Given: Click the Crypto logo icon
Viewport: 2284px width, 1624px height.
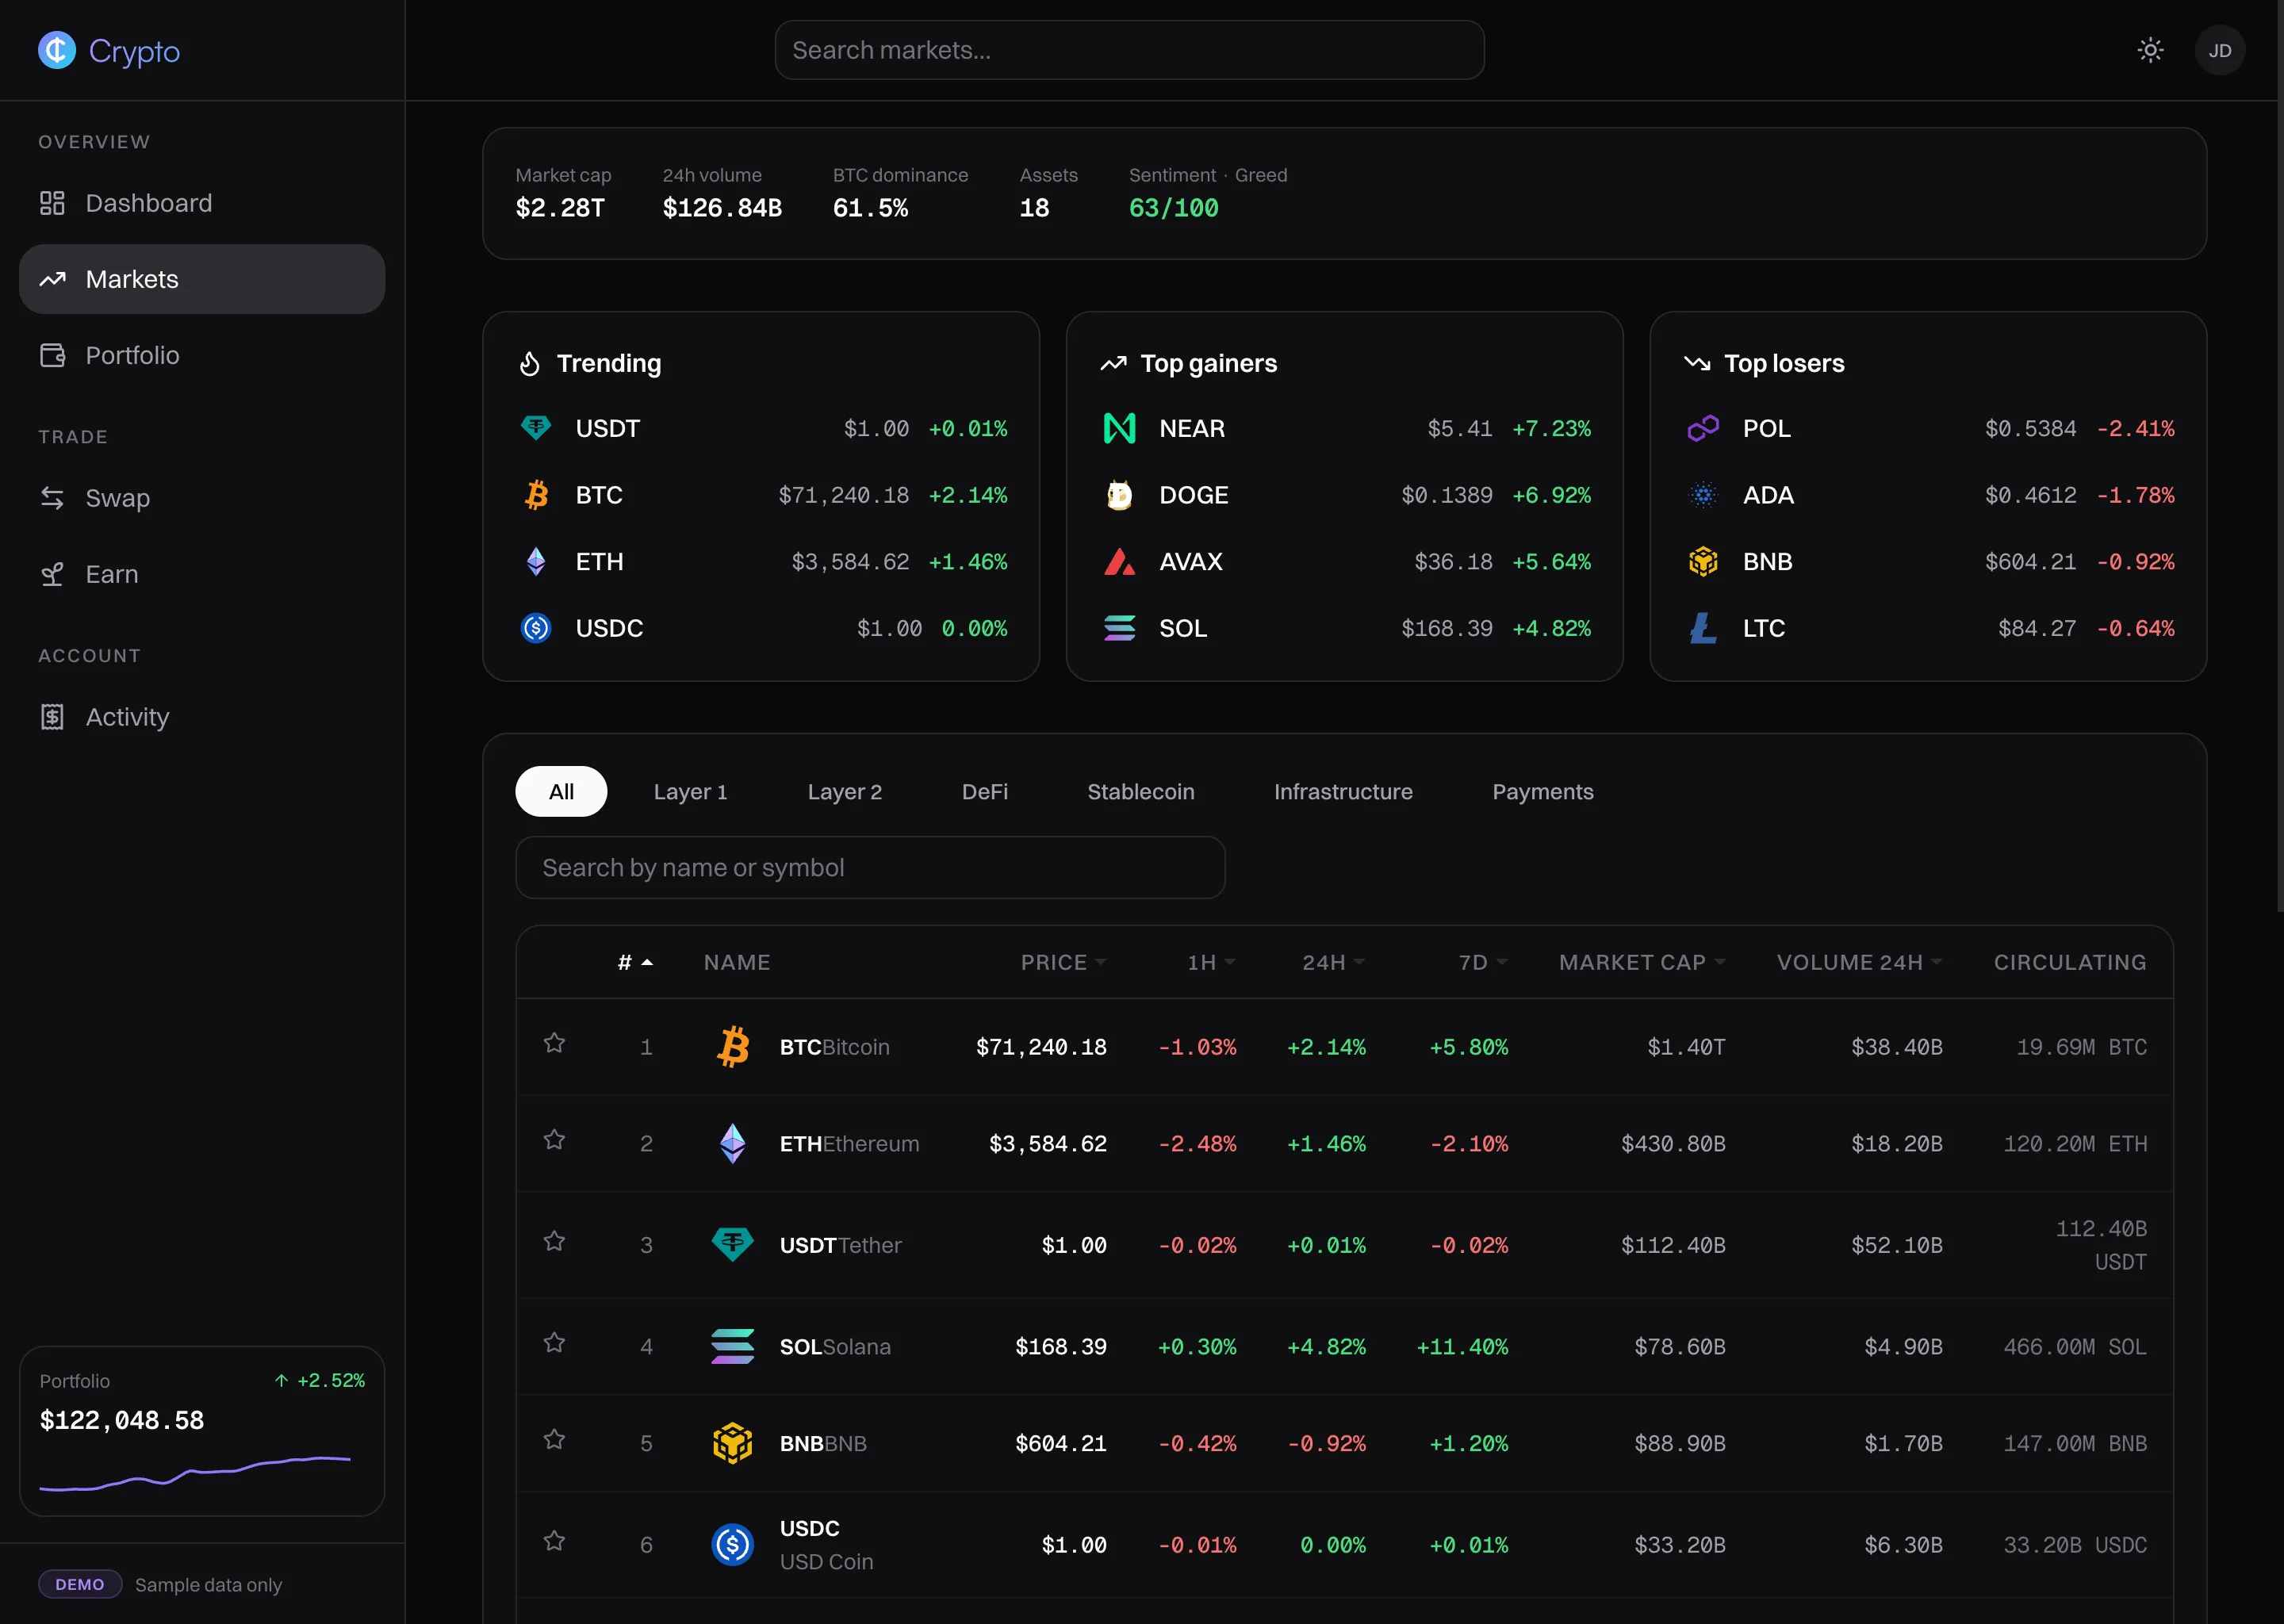Looking at the screenshot, I should [x=57, y=50].
